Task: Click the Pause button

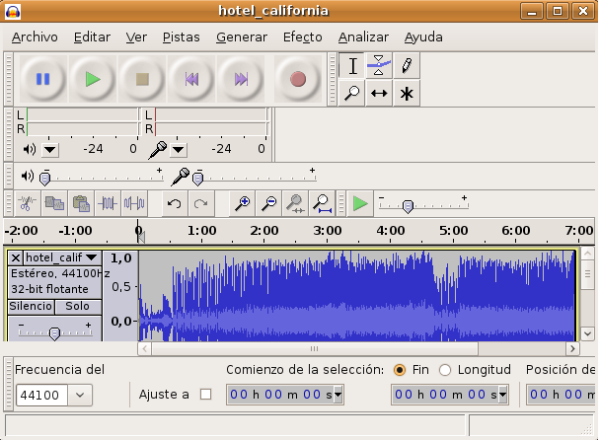Action: pos(43,79)
